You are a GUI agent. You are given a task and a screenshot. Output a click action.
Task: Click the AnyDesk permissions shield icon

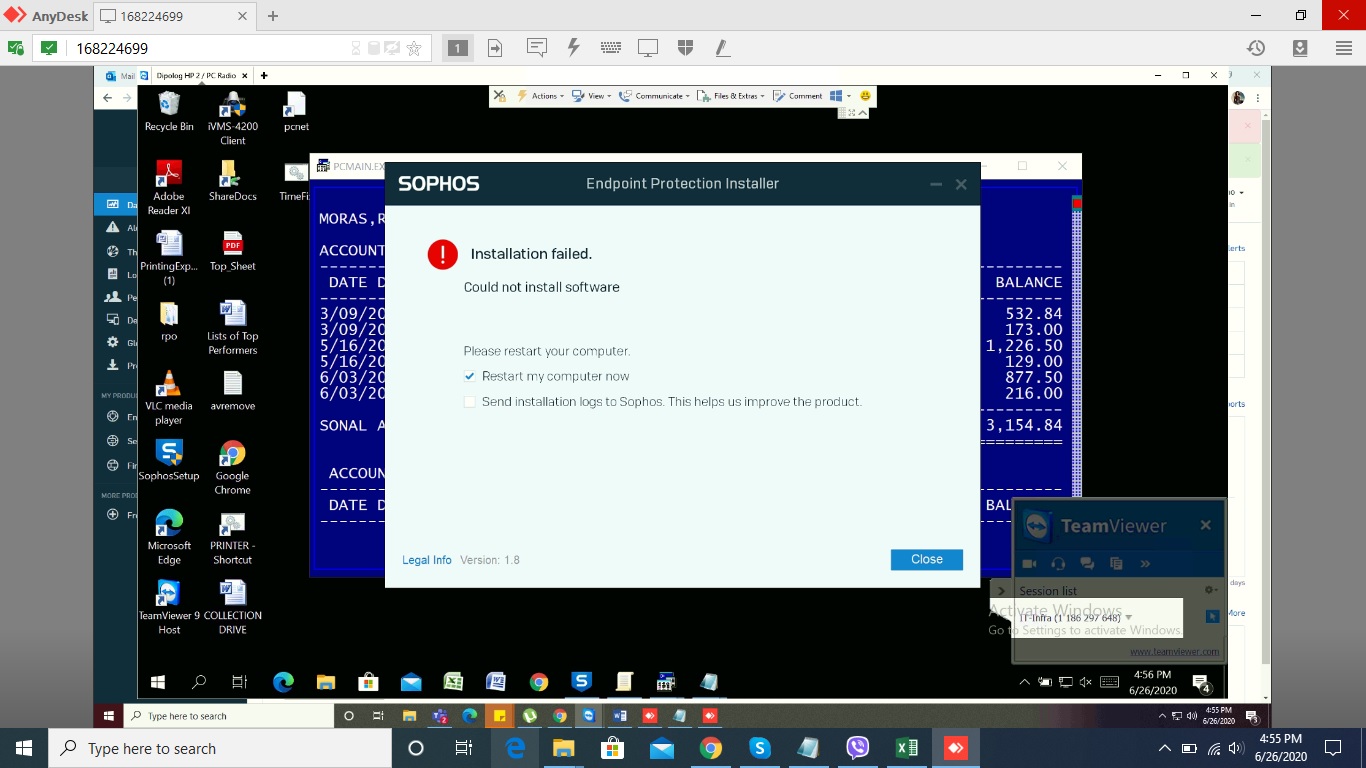[685, 48]
